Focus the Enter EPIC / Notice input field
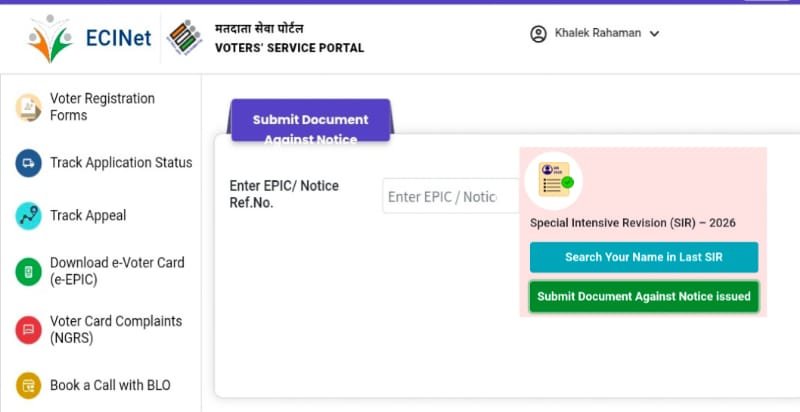 click(x=450, y=196)
